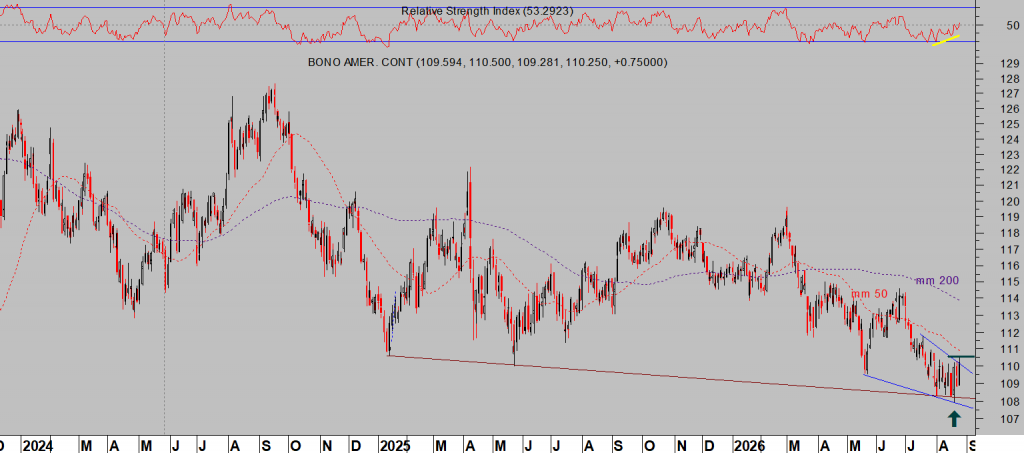Screen dimensions: 1024x453
Task: Select the yellow trendline on the RSI panel
Action: (x=946, y=40)
